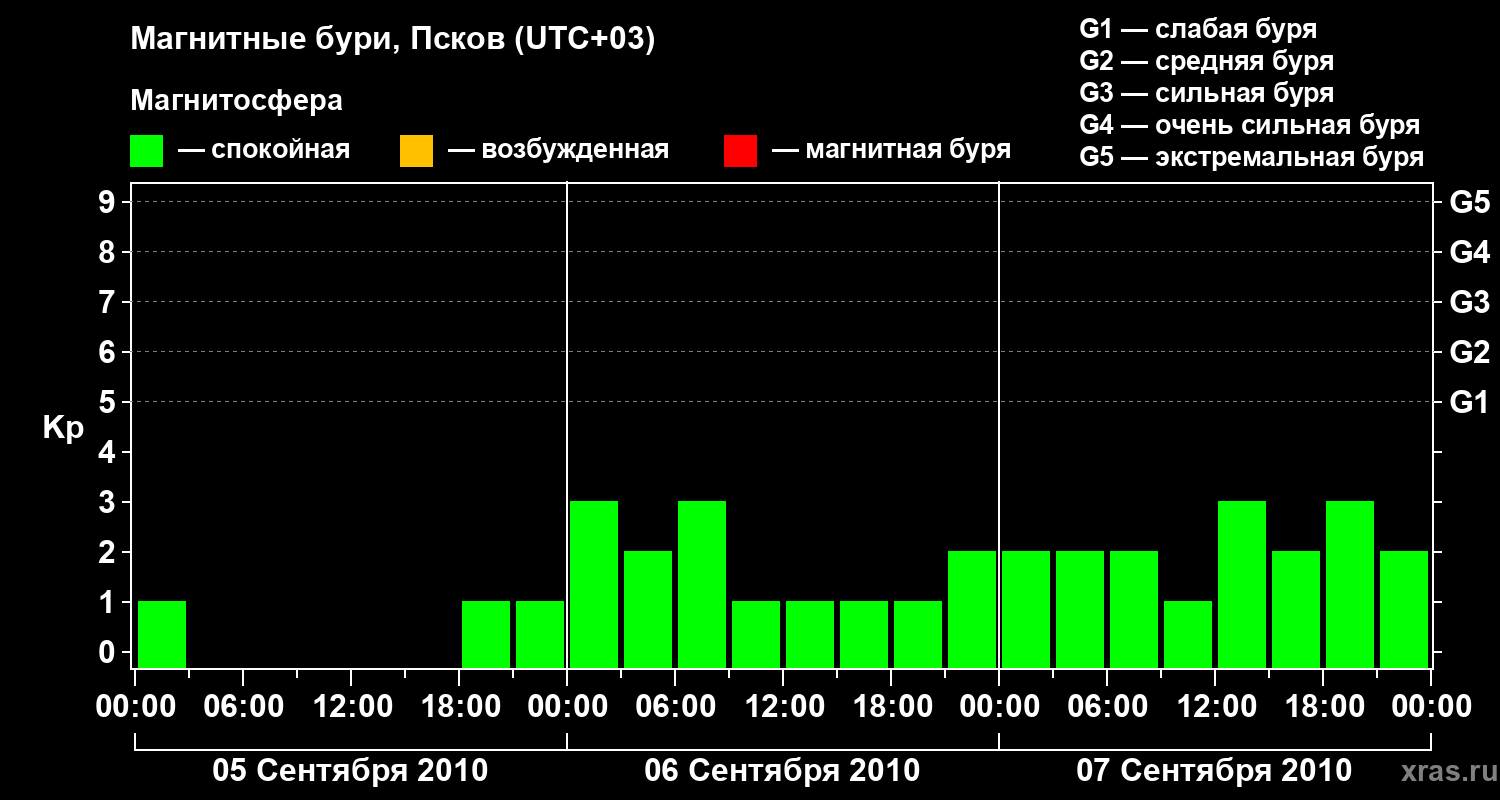Click 'G2 — средняя буря' legend line
The height and width of the screenshot is (800, 1500).
click(x=1207, y=61)
